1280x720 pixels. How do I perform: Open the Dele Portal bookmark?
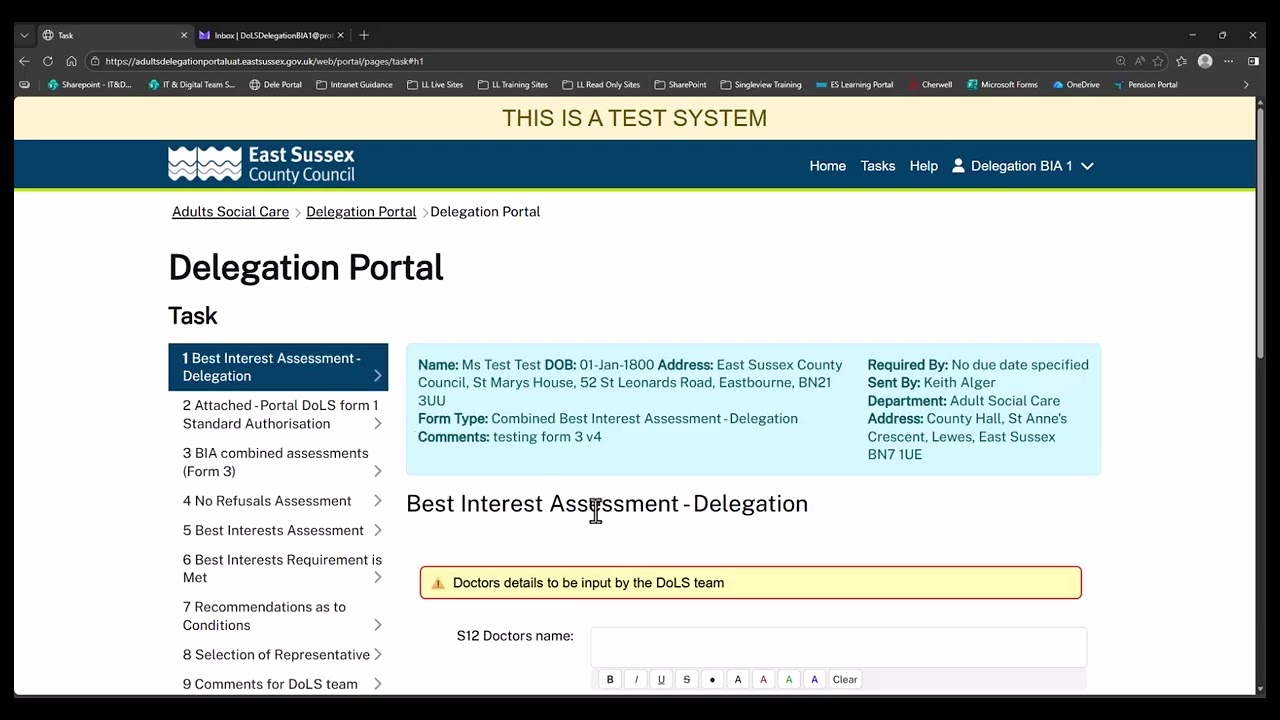click(275, 85)
